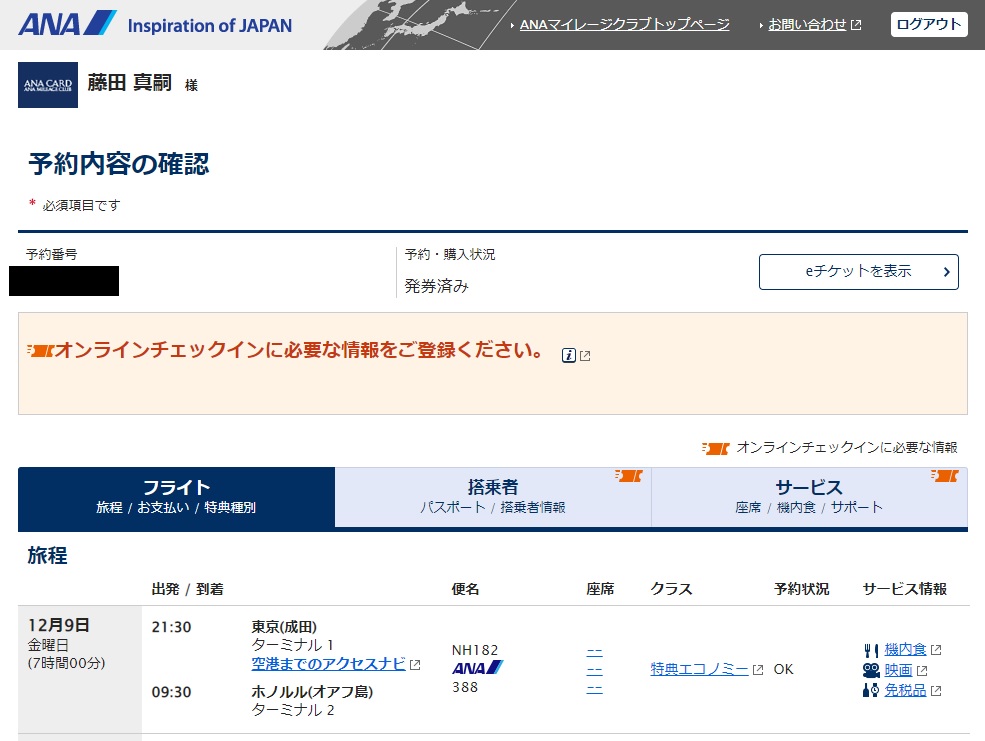Open 空港までのアクセスナビ link

coord(328,664)
